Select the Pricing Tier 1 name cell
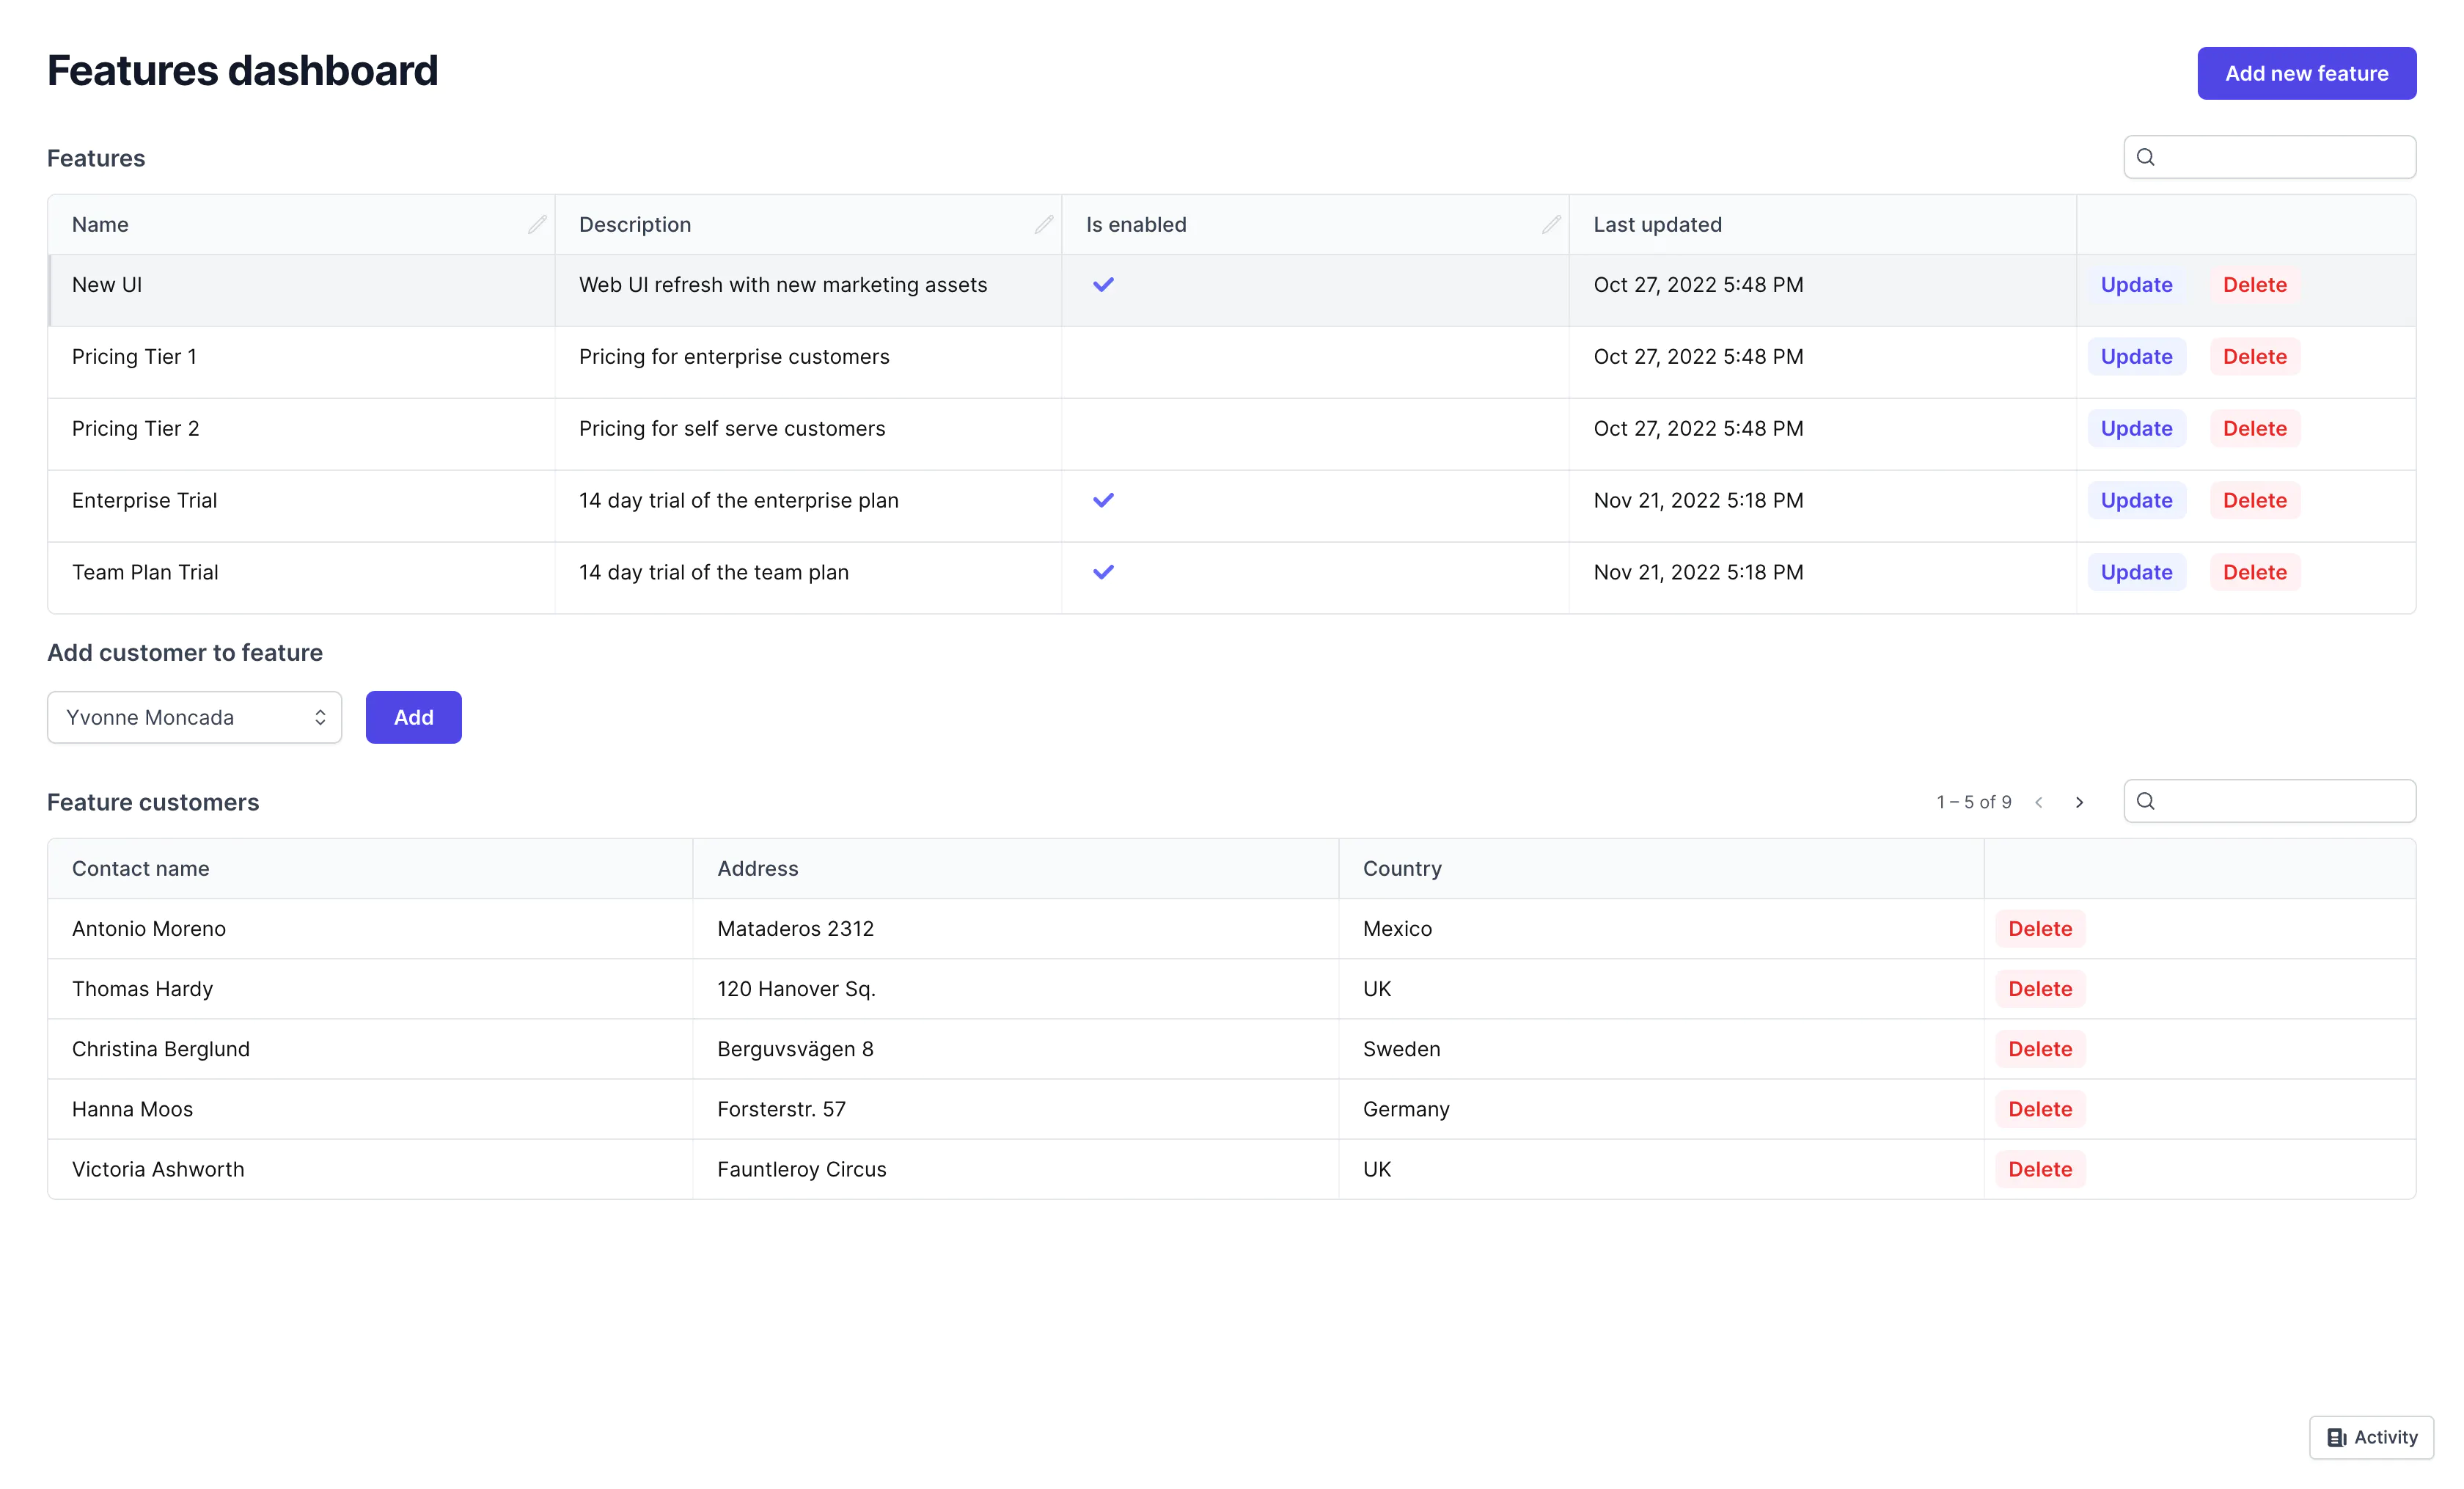Viewport: 2464px width, 1489px height. coord(301,362)
